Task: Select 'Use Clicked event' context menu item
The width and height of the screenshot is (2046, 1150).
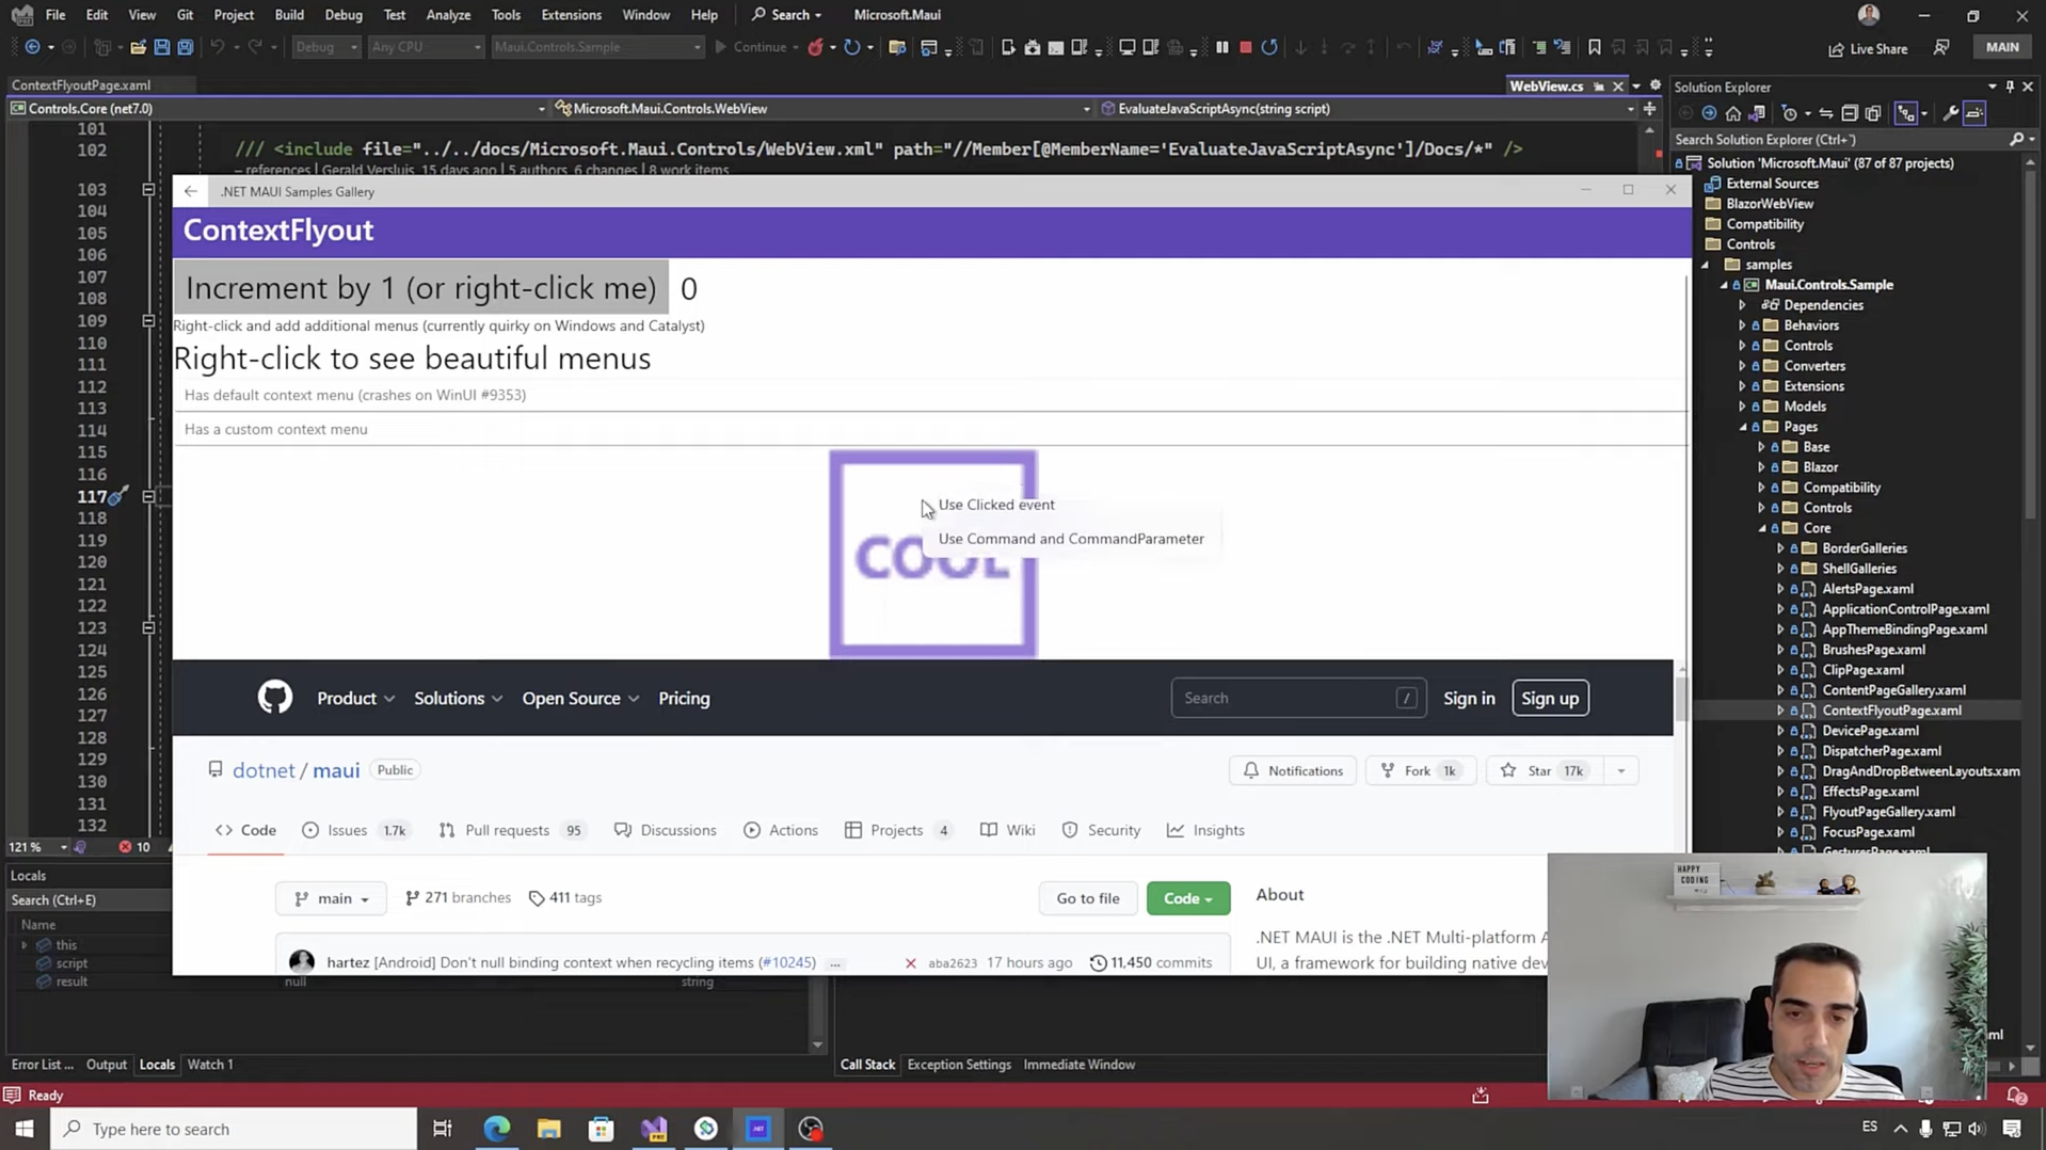Action: [x=996, y=505]
